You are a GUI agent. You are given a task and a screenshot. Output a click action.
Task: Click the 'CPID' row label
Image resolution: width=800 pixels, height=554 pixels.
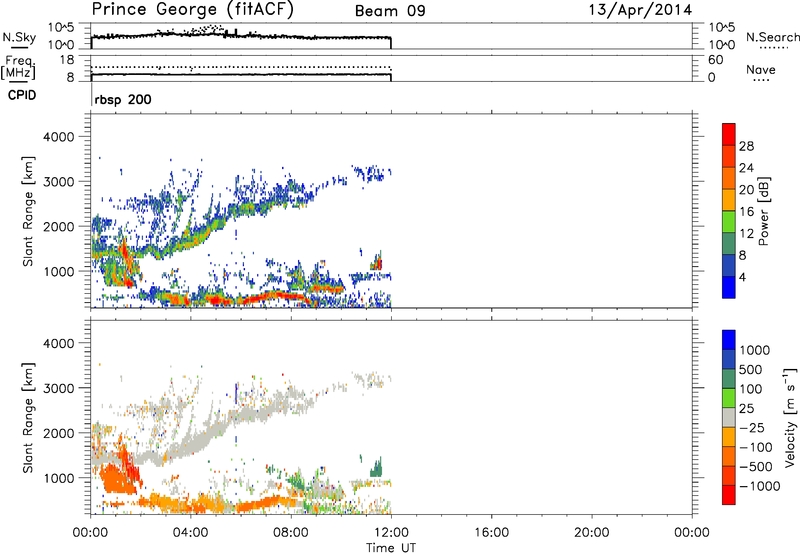tap(22, 95)
